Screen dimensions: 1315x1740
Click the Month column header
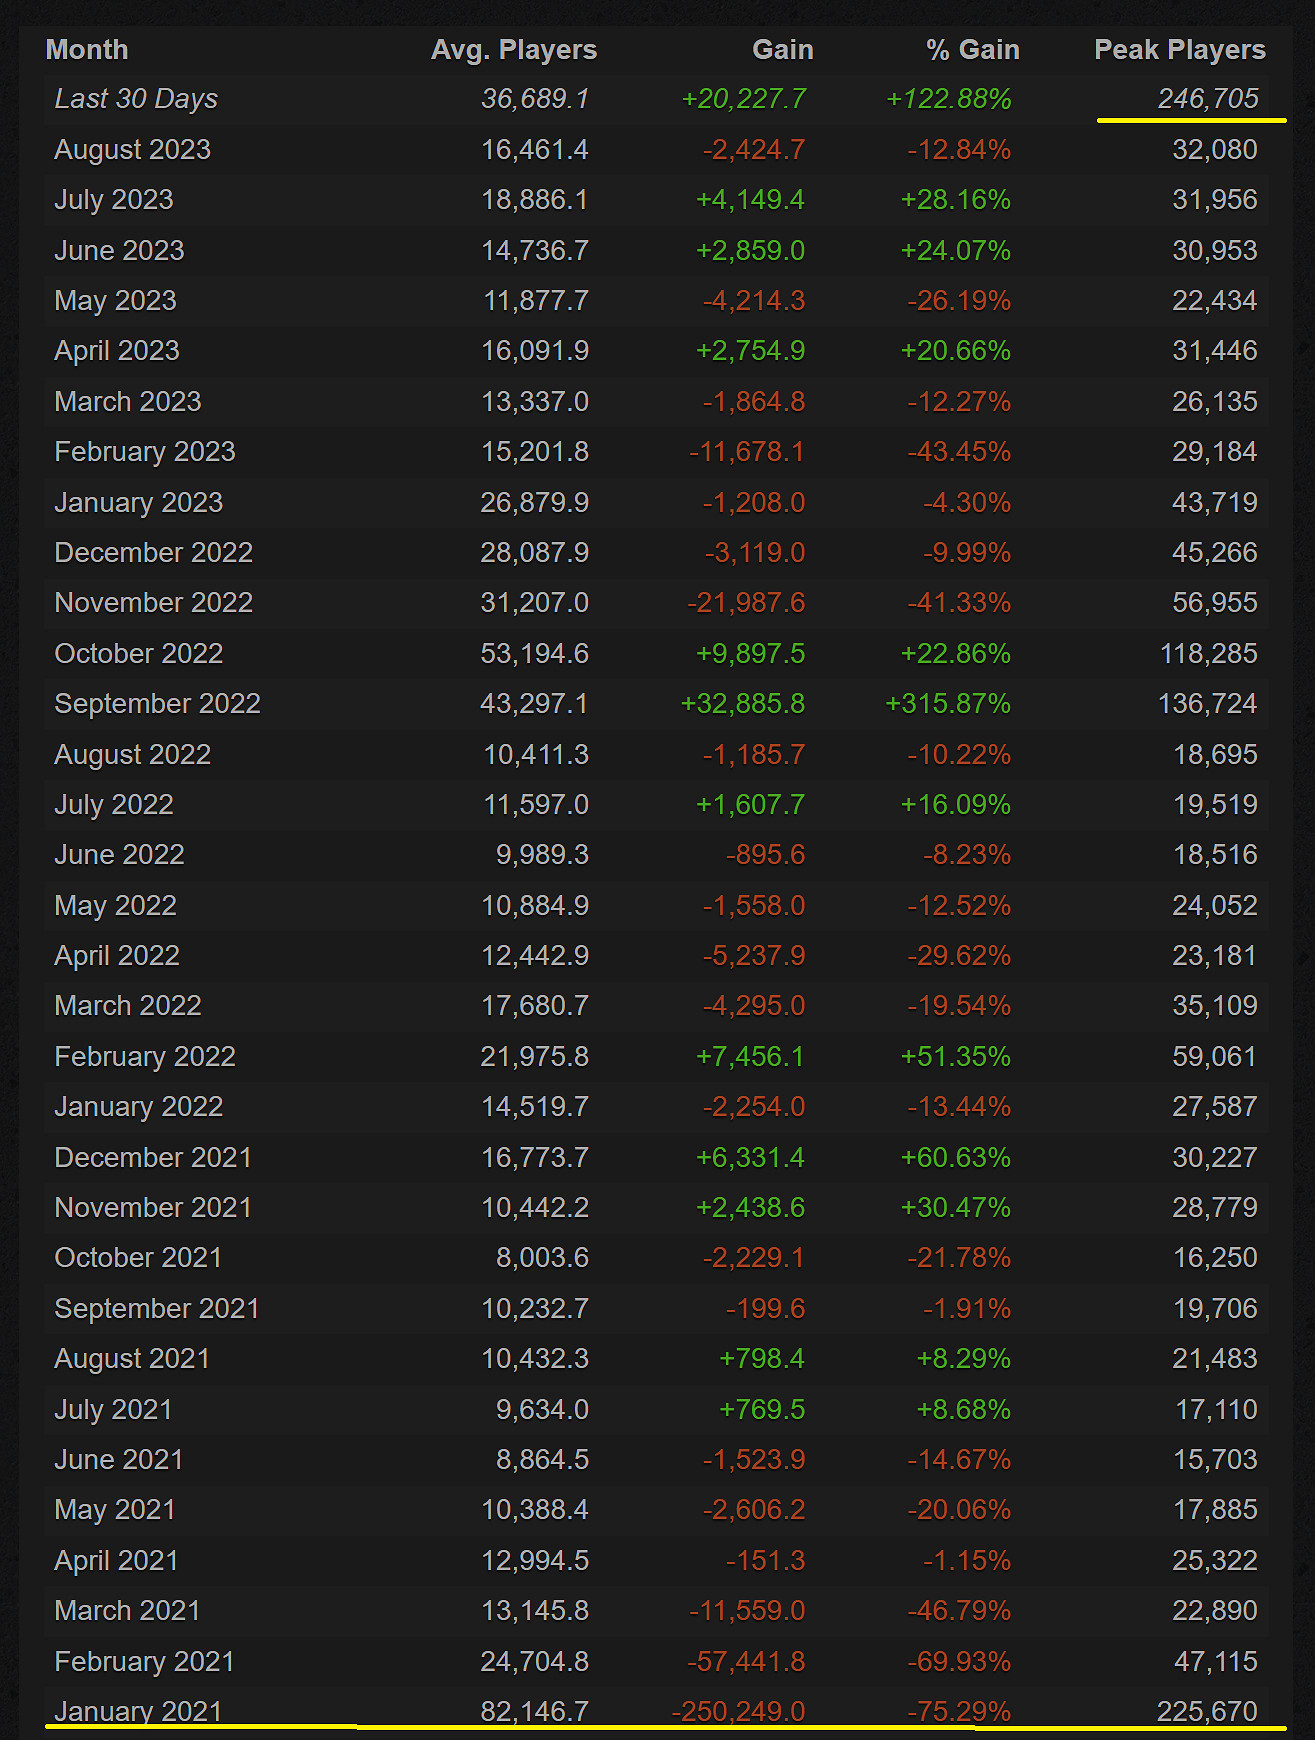(x=87, y=50)
